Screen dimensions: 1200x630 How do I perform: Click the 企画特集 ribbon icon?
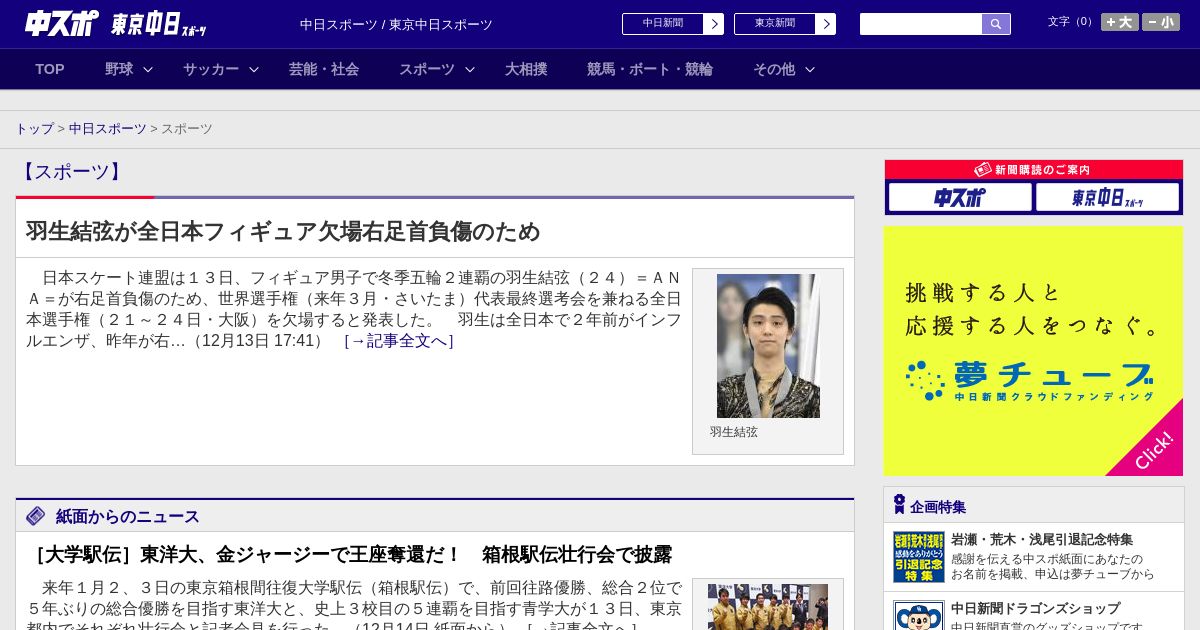coord(899,505)
